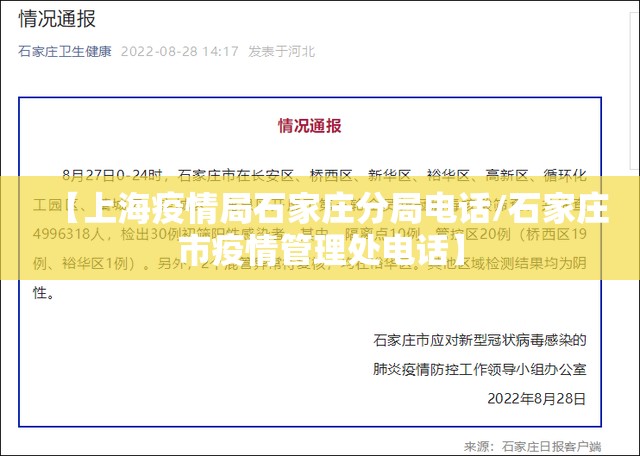Click the source credit 石家庄日报客户端
Screen dimensions: 640x456
point(551,445)
